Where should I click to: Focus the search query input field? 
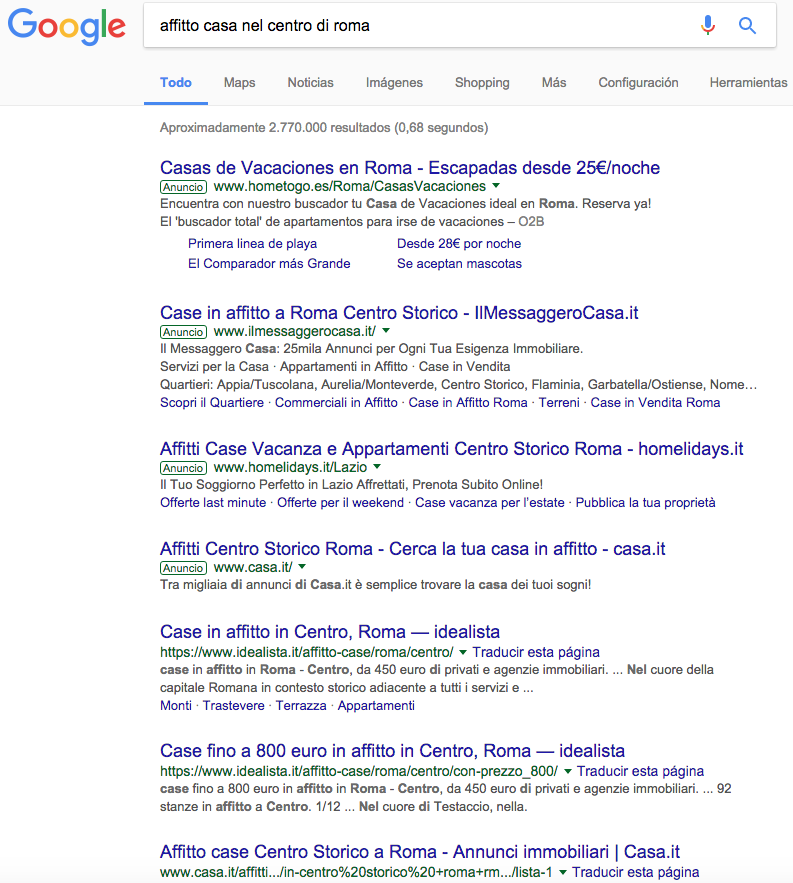(417, 25)
